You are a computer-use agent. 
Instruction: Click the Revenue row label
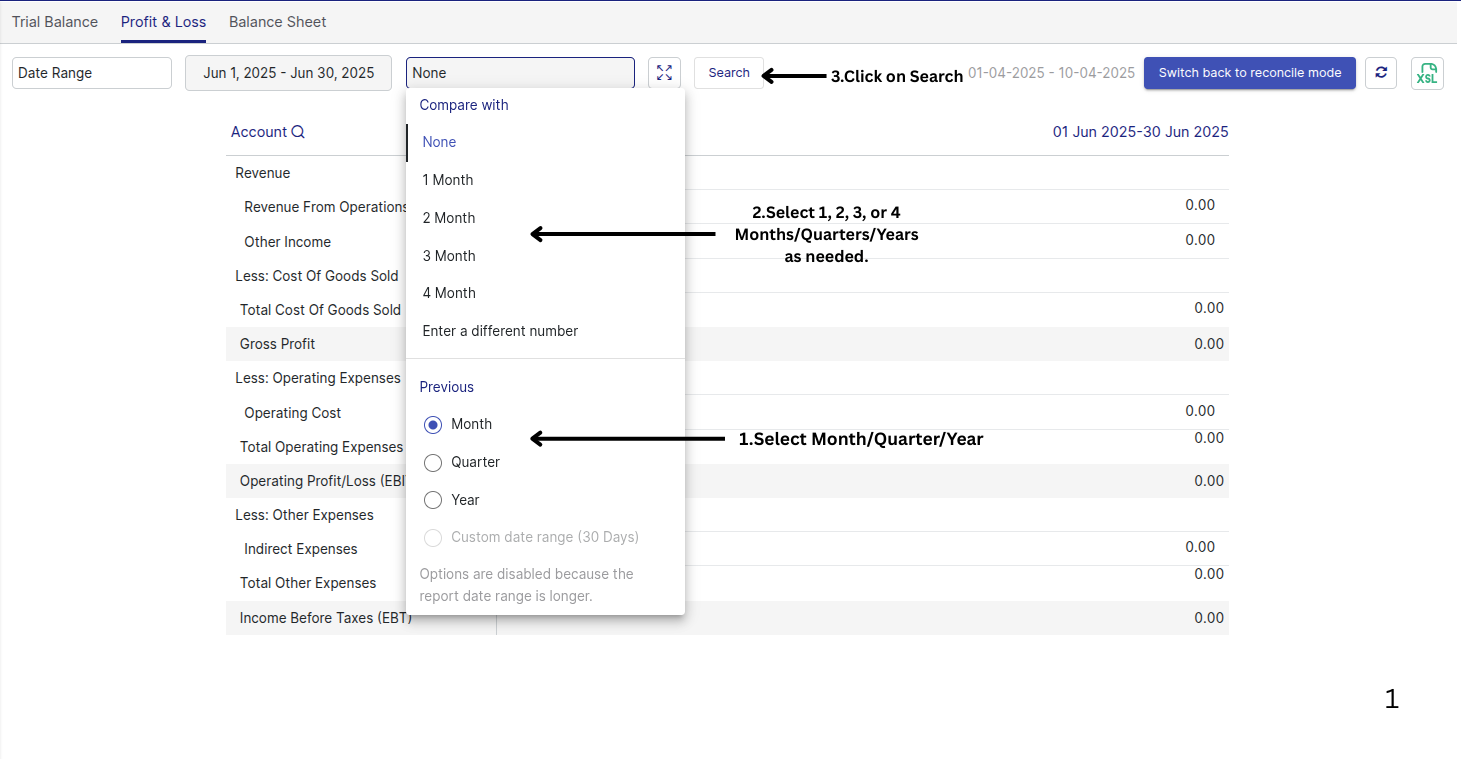click(263, 173)
